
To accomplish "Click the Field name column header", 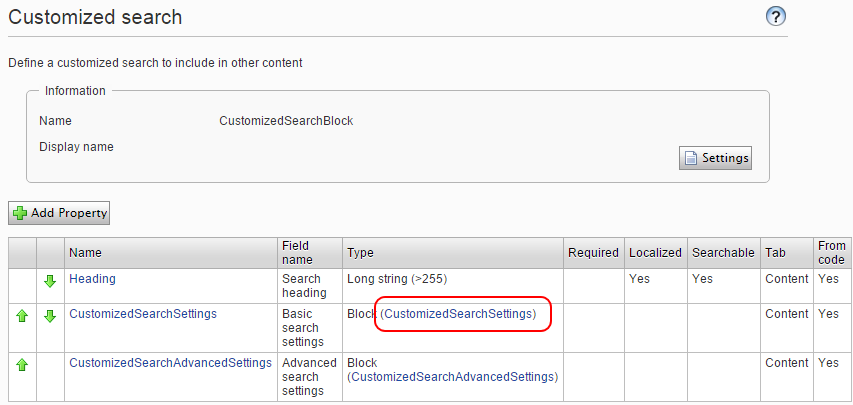I will [298, 253].
